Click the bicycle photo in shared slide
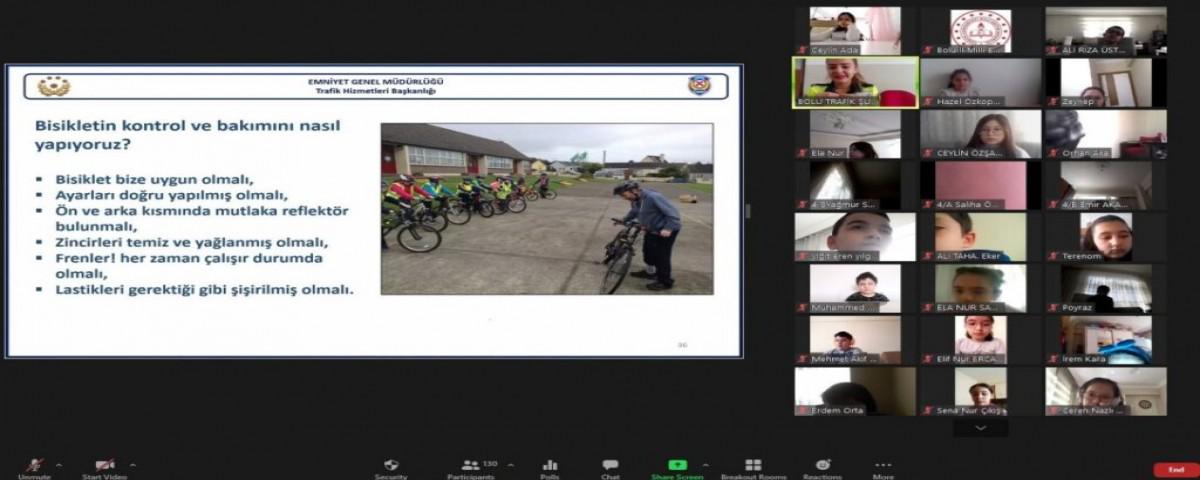This screenshot has height=480, width=1200. pyautogui.click(x=547, y=208)
